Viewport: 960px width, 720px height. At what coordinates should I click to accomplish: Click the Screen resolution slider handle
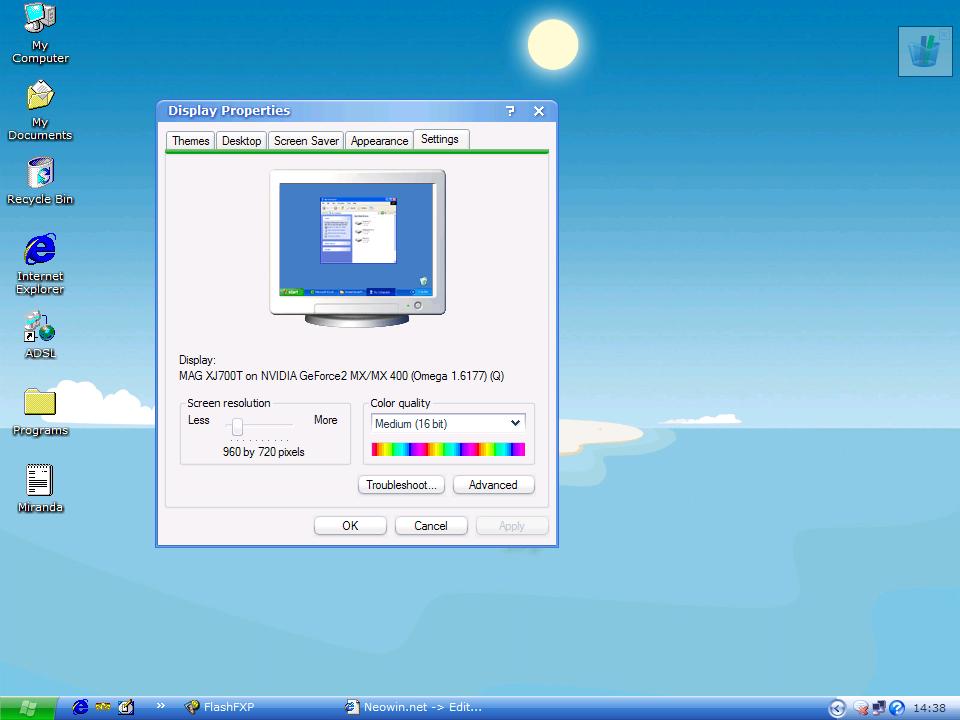click(x=239, y=428)
